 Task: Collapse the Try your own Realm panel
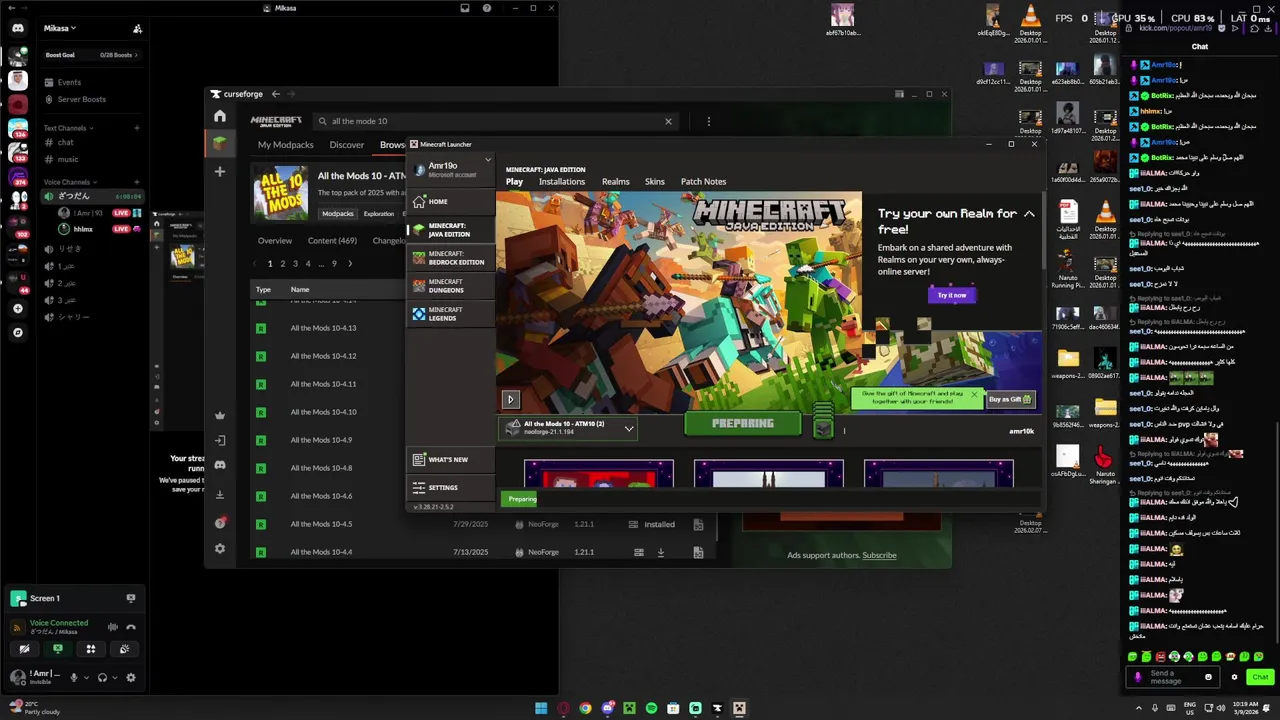[1028, 214]
